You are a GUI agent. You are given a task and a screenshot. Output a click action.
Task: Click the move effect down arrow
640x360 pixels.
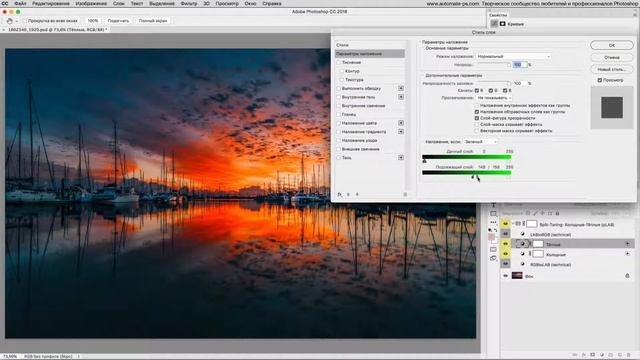[x=357, y=195]
